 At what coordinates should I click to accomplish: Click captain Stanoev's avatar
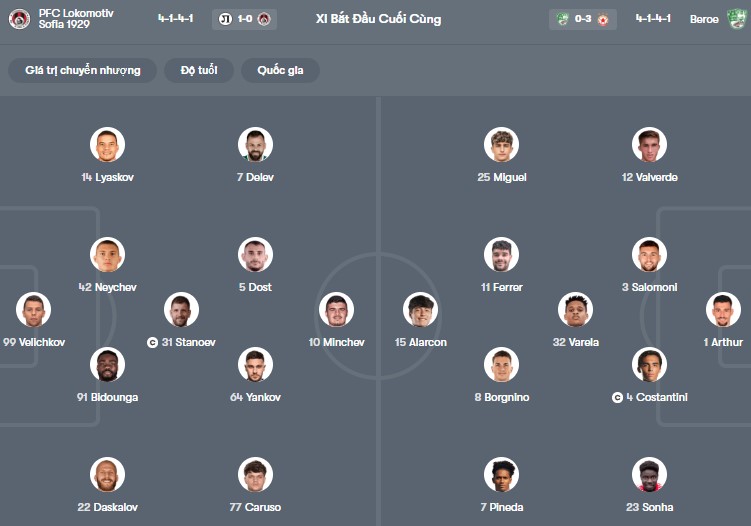click(x=181, y=310)
